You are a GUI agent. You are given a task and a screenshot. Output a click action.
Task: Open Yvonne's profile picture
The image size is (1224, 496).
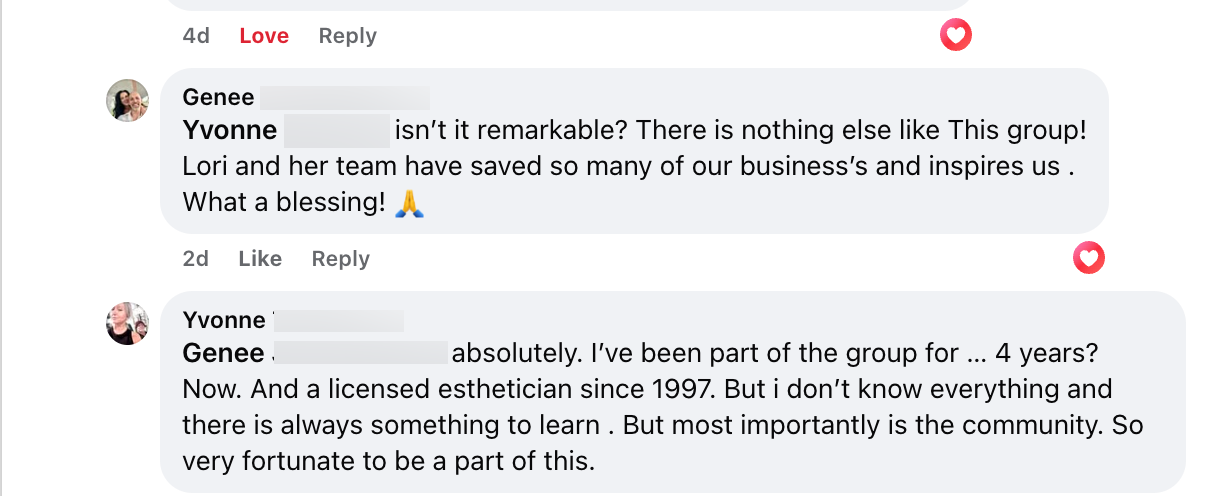tap(128, 323)
